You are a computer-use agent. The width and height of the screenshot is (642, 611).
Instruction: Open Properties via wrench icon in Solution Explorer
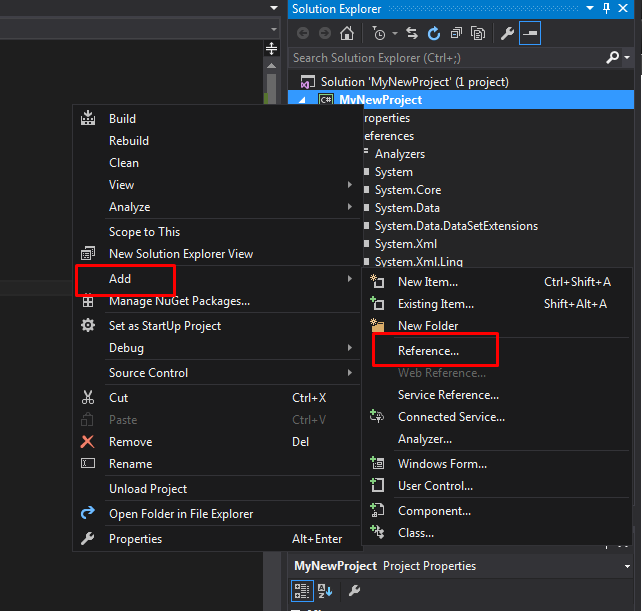pos(507,33)
